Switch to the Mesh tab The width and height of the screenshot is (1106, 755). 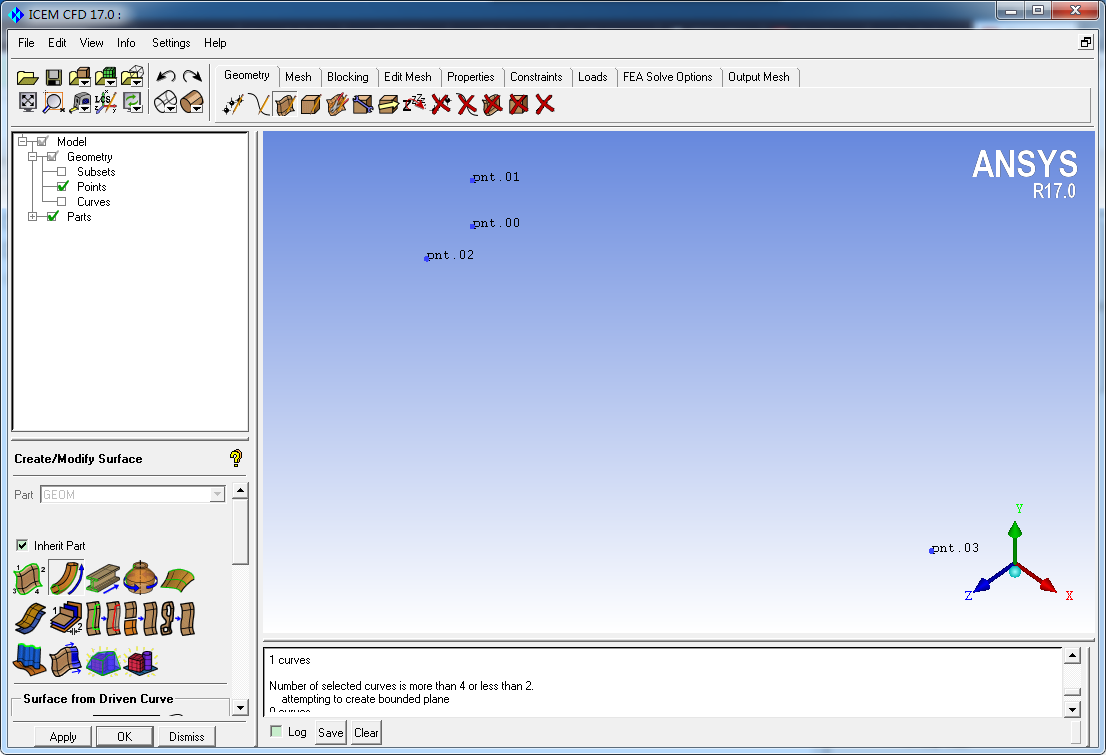(x=298, y=77)
